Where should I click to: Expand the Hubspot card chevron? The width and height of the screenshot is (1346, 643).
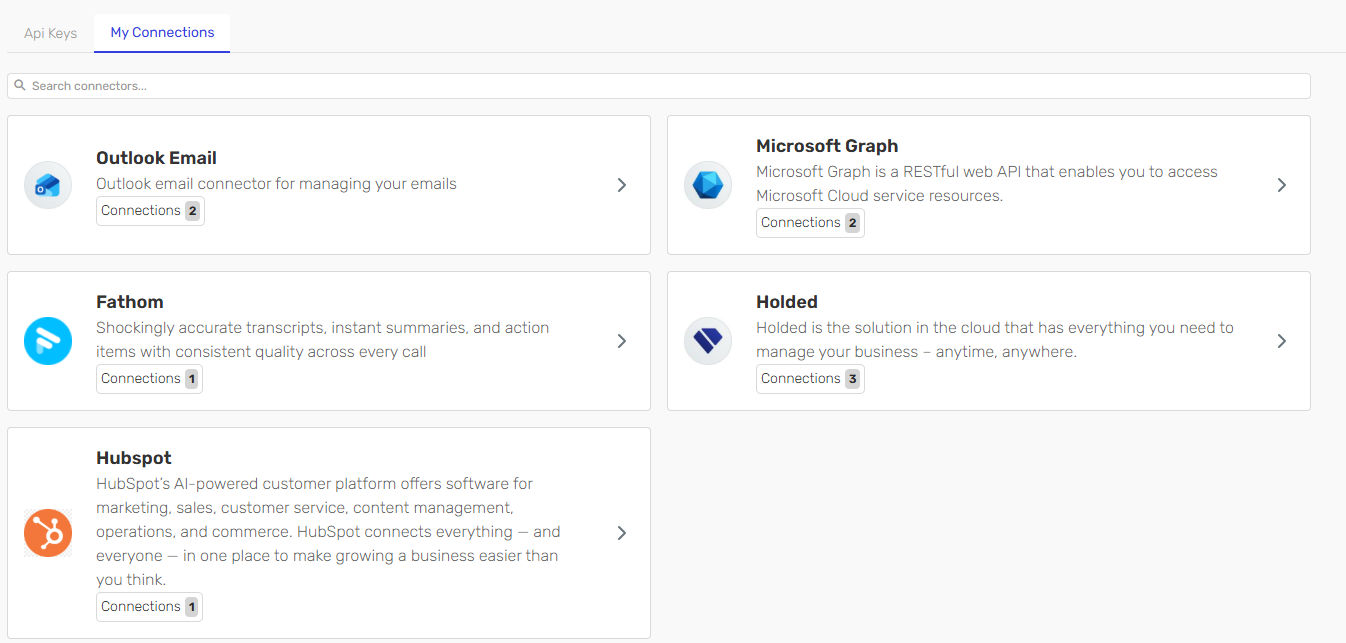click(x=622, y=533)
